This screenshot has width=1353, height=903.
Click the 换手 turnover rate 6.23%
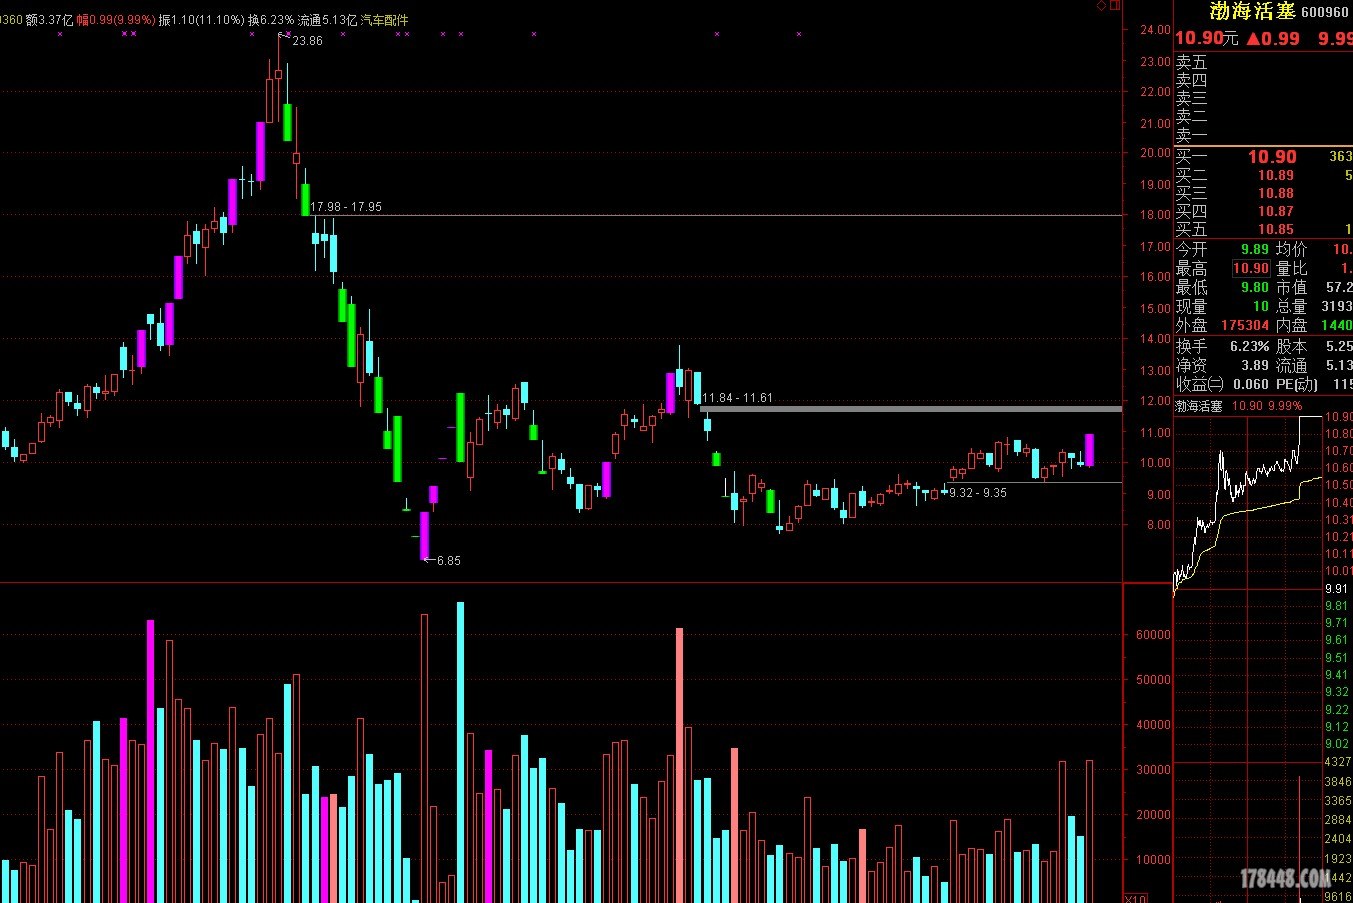[x=1249, y=346]
